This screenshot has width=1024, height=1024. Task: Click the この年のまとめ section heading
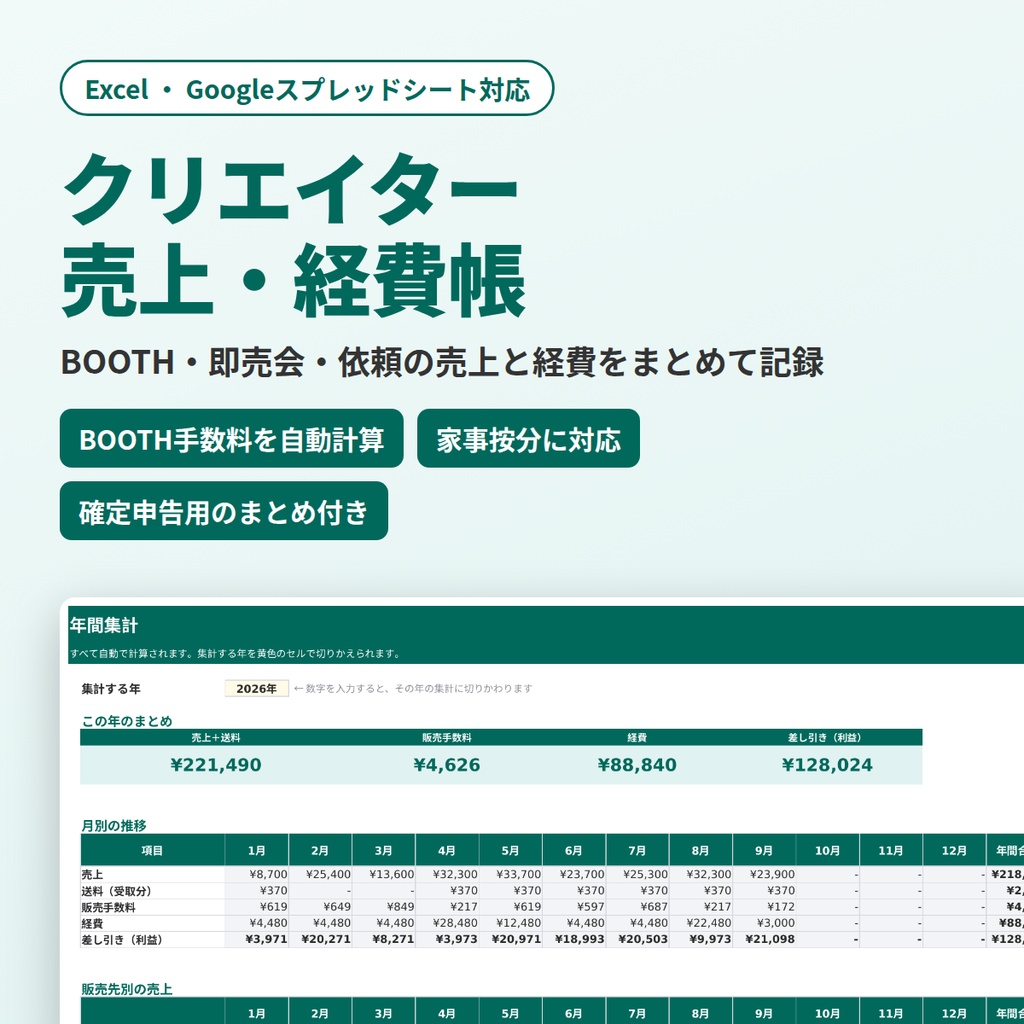coord(127,721)
